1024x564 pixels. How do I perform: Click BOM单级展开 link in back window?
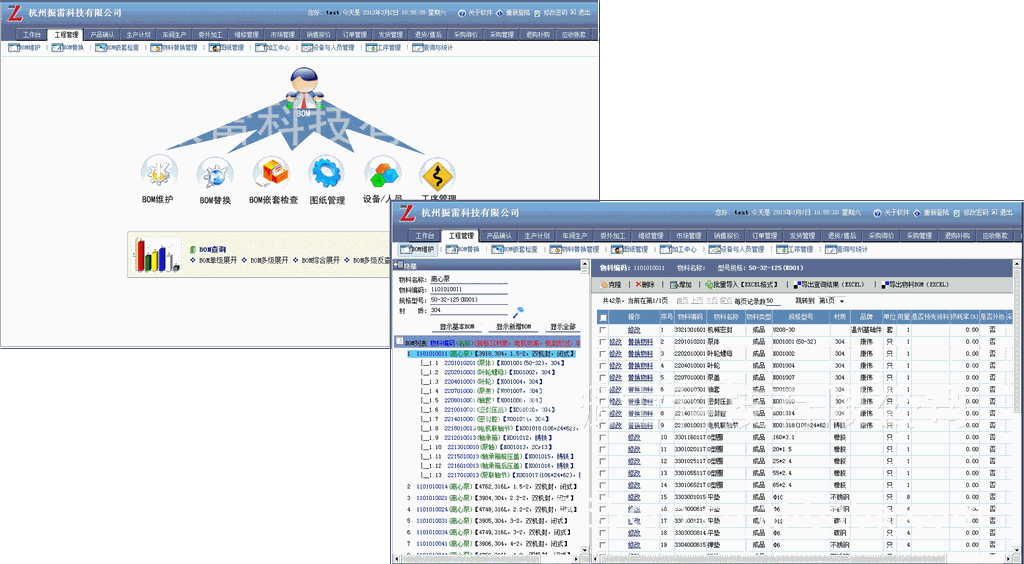tap(217, 260)
